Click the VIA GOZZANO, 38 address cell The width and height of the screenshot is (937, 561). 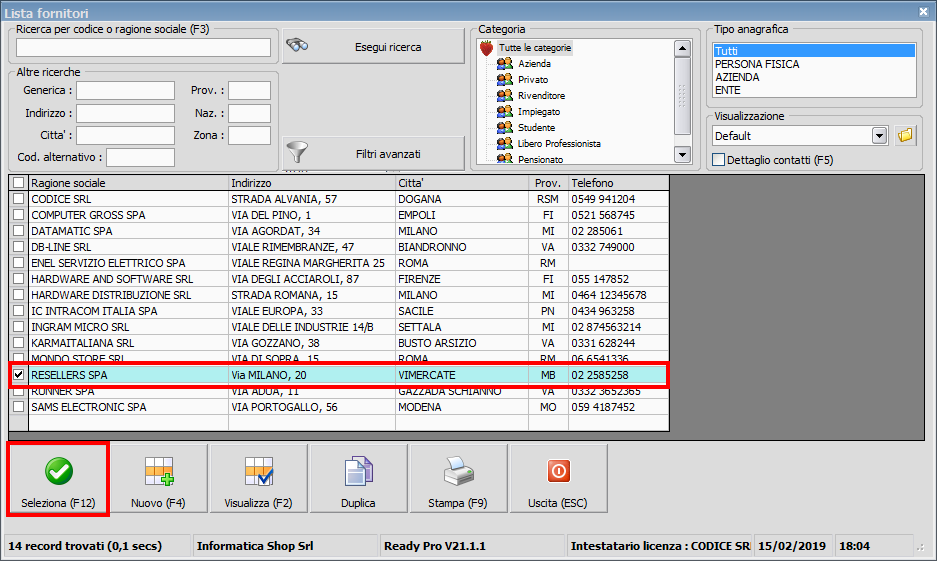pos(311,343)
